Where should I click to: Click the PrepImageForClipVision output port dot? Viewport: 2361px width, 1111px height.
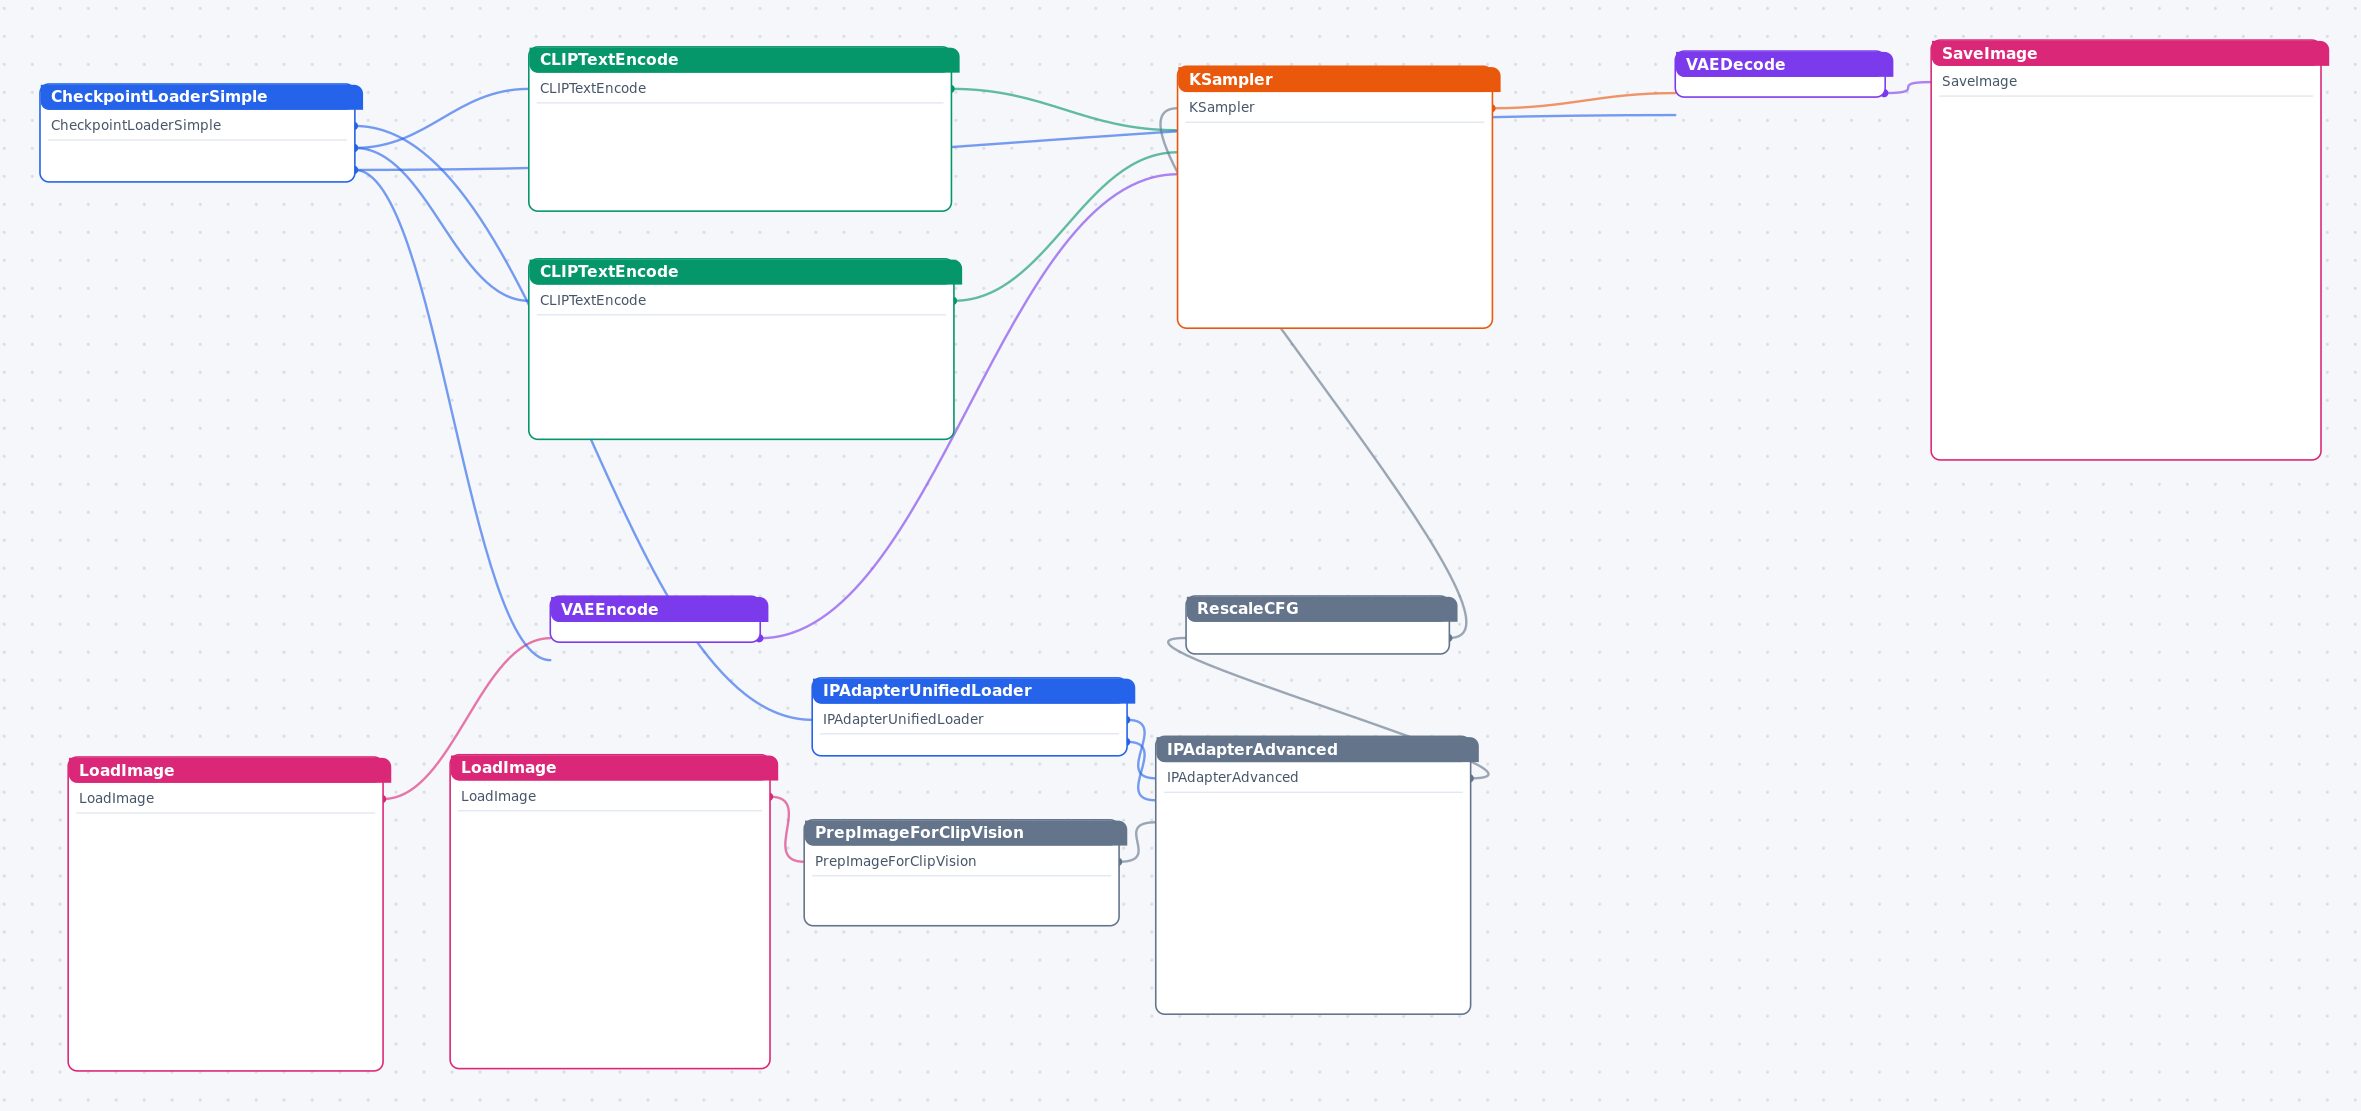1120,861
